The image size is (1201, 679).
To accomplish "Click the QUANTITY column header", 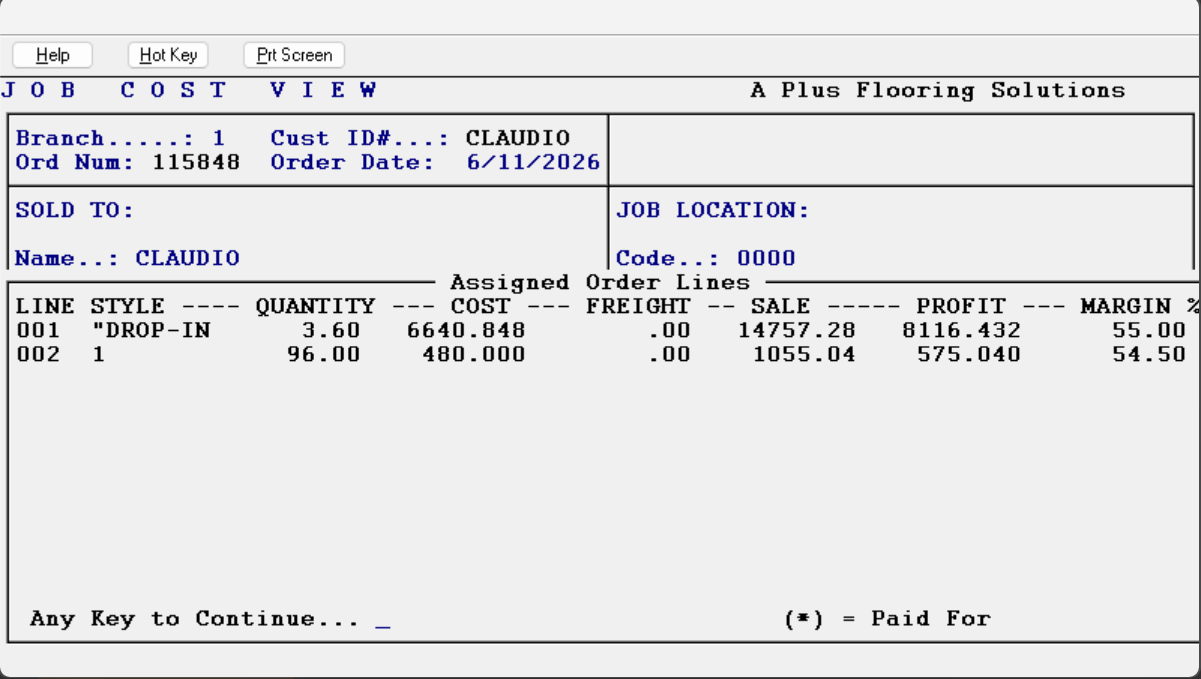I will [x=315, y=306].
